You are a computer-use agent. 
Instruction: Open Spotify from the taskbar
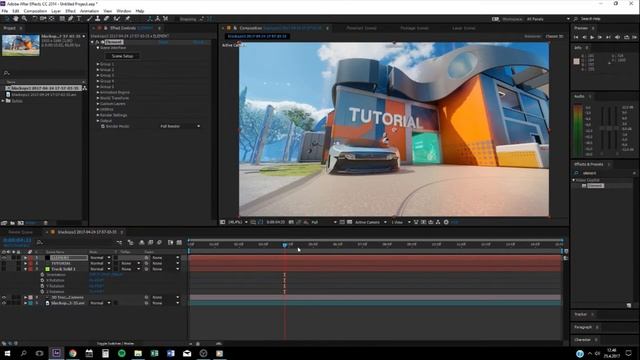pos(122,353)
